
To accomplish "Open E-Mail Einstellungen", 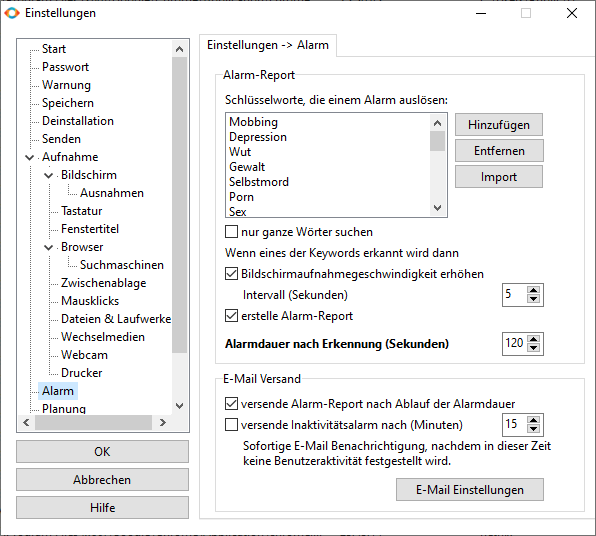I will tap(470, 490).
